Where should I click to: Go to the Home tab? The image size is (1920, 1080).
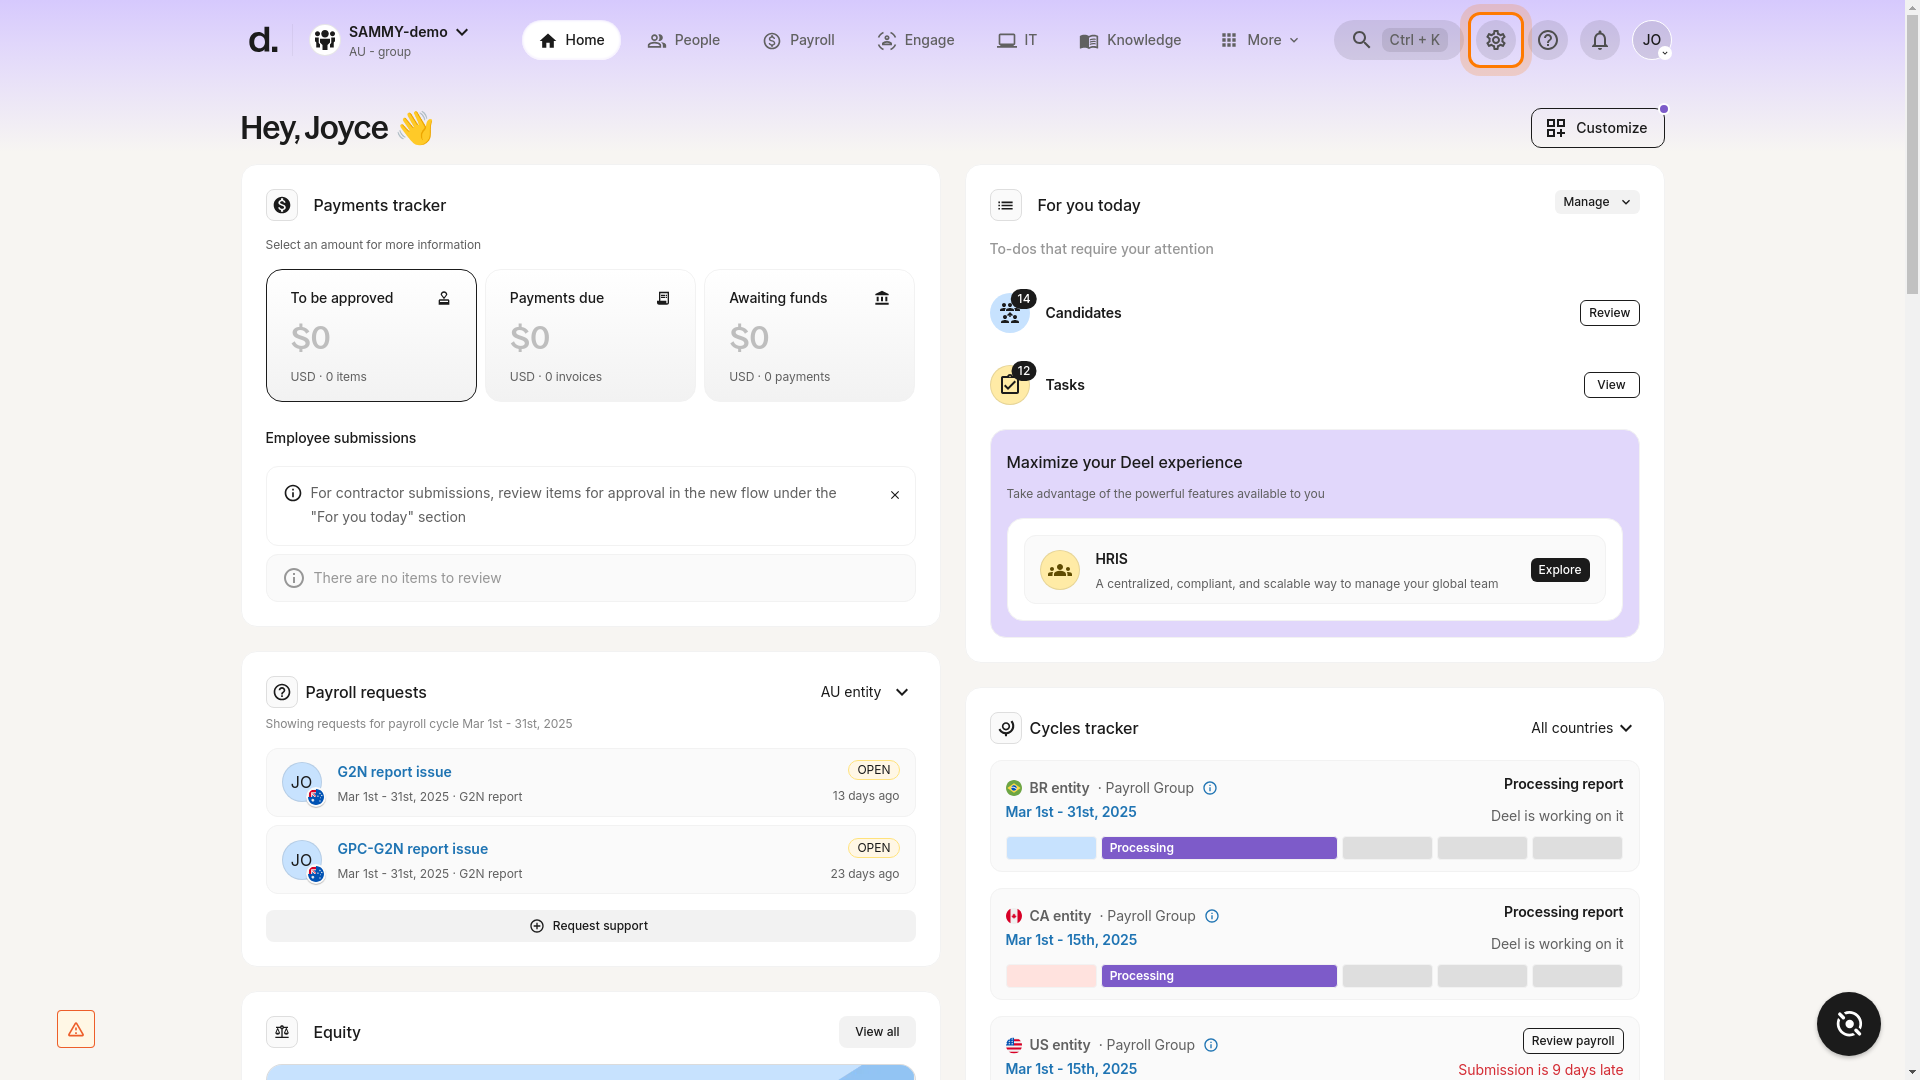pyautogui.click(x=571, y=40)
